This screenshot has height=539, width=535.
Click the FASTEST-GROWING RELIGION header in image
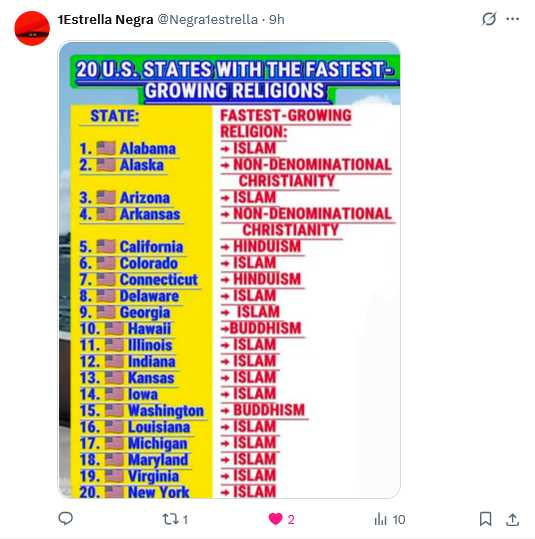286,123
